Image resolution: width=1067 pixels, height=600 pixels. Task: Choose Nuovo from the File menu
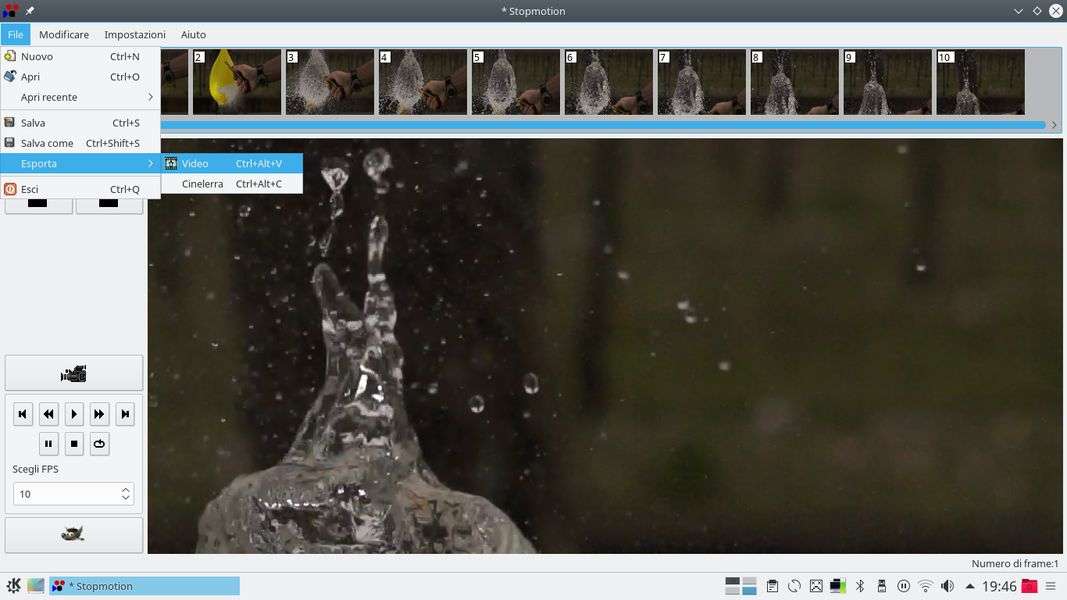tap(80, 56)
